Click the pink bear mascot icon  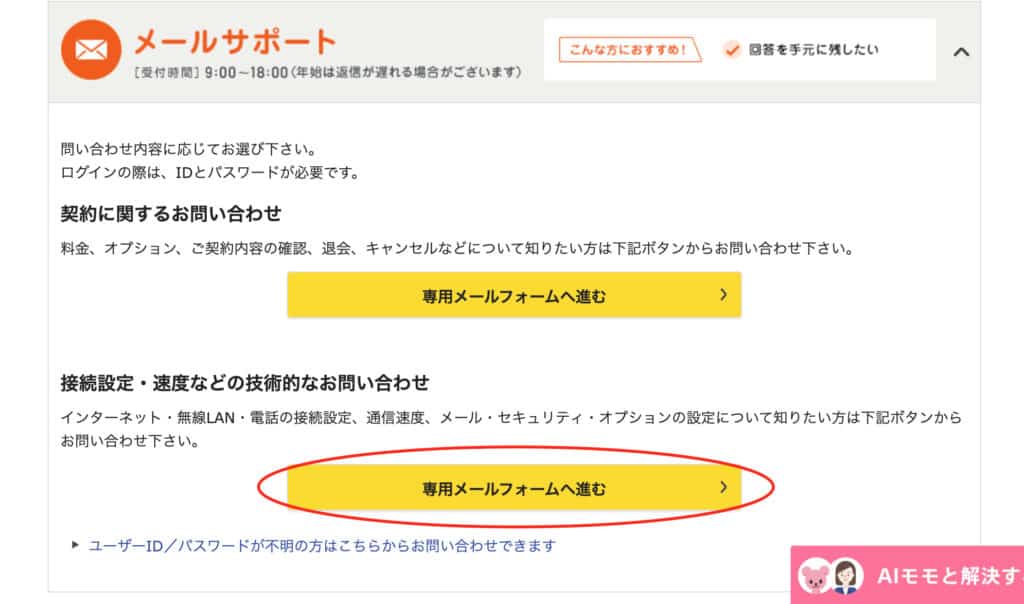(814, 577)
